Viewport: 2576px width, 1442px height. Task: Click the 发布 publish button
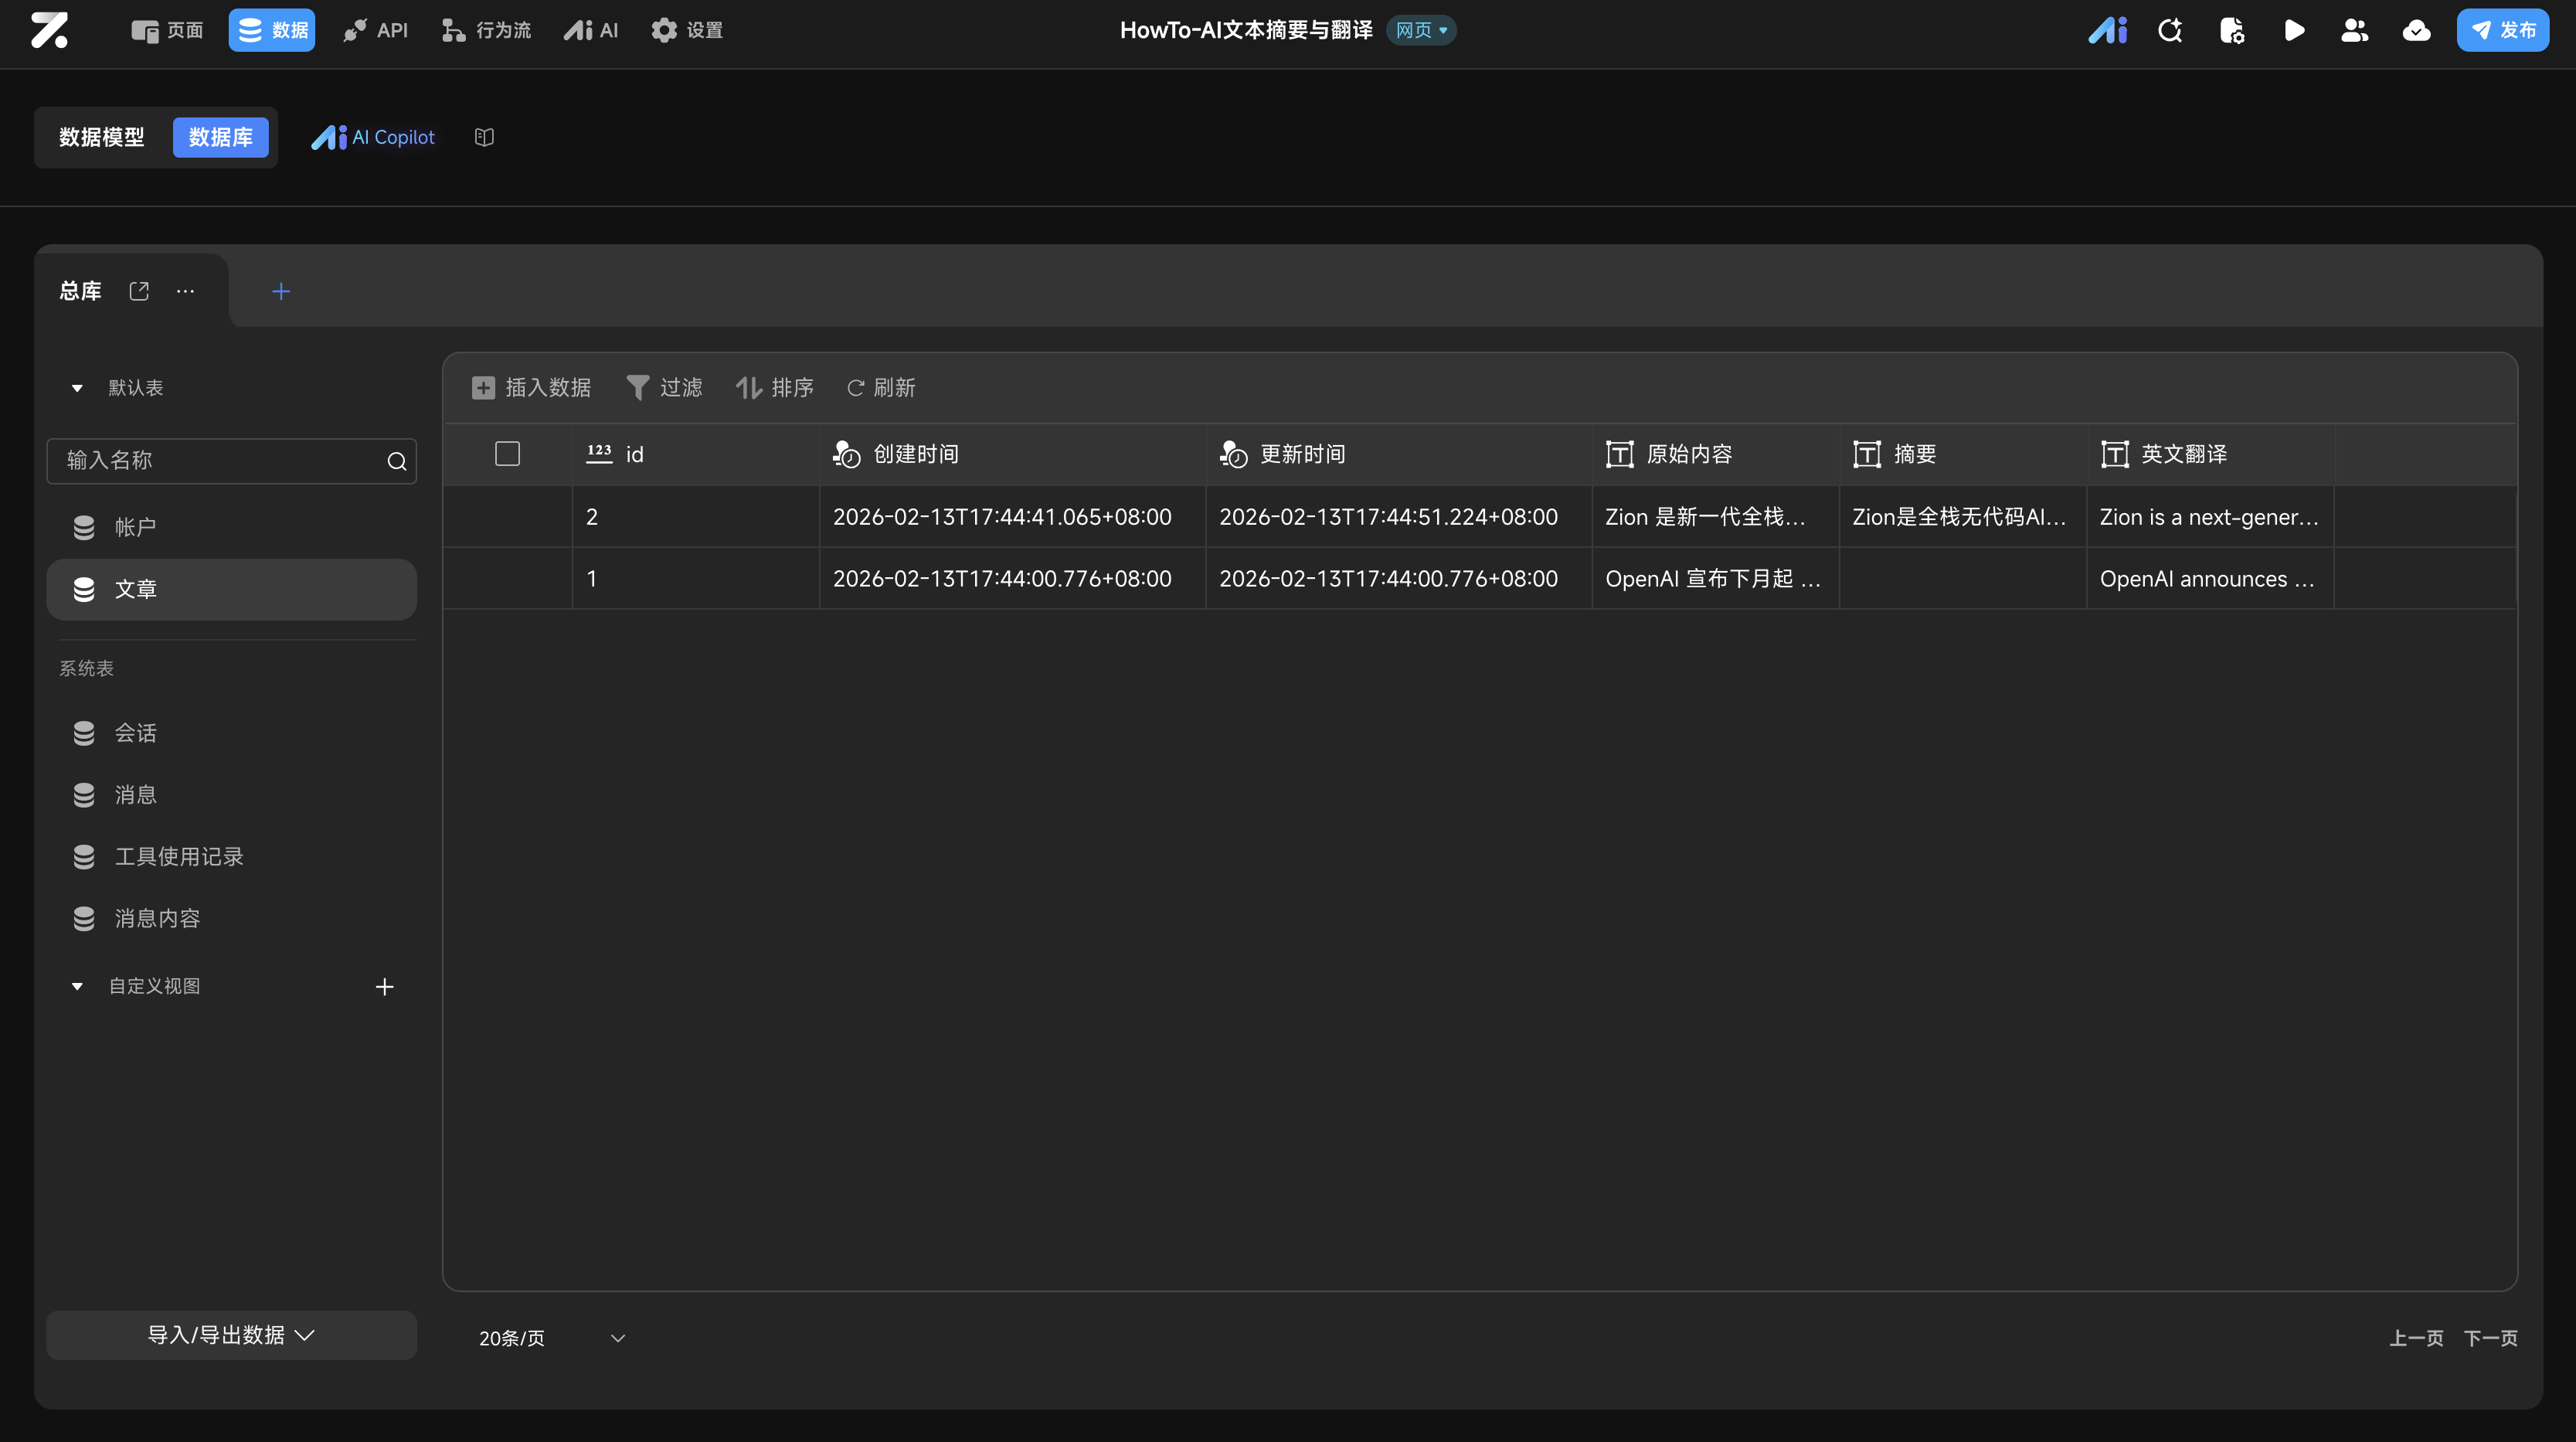[2502, 30]
